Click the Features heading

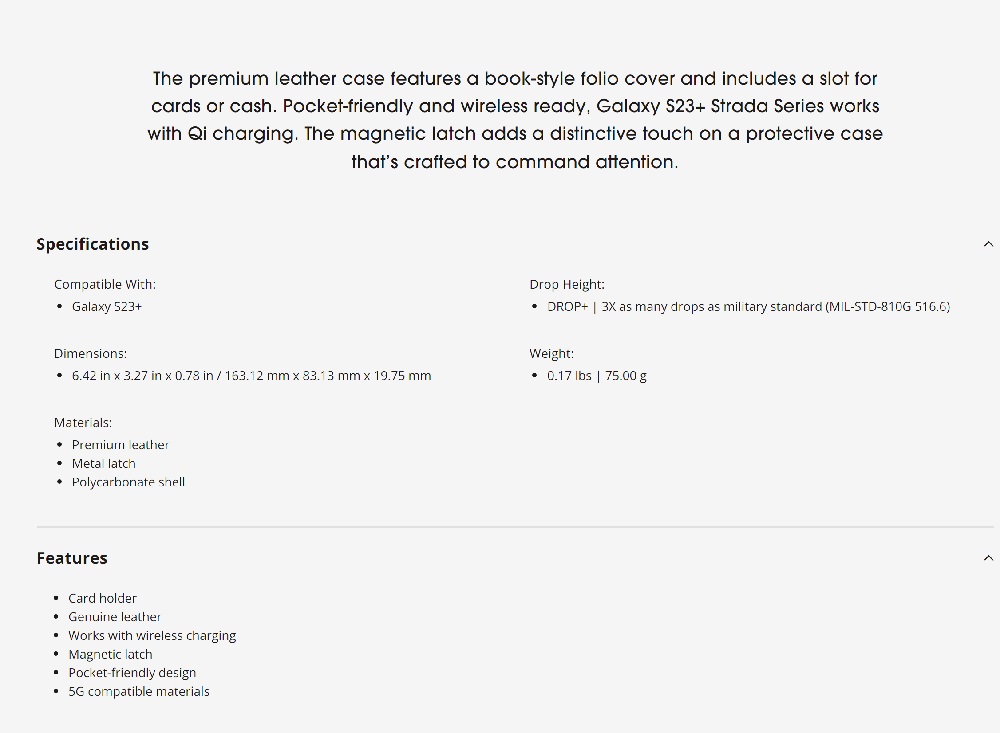point(72,558)
